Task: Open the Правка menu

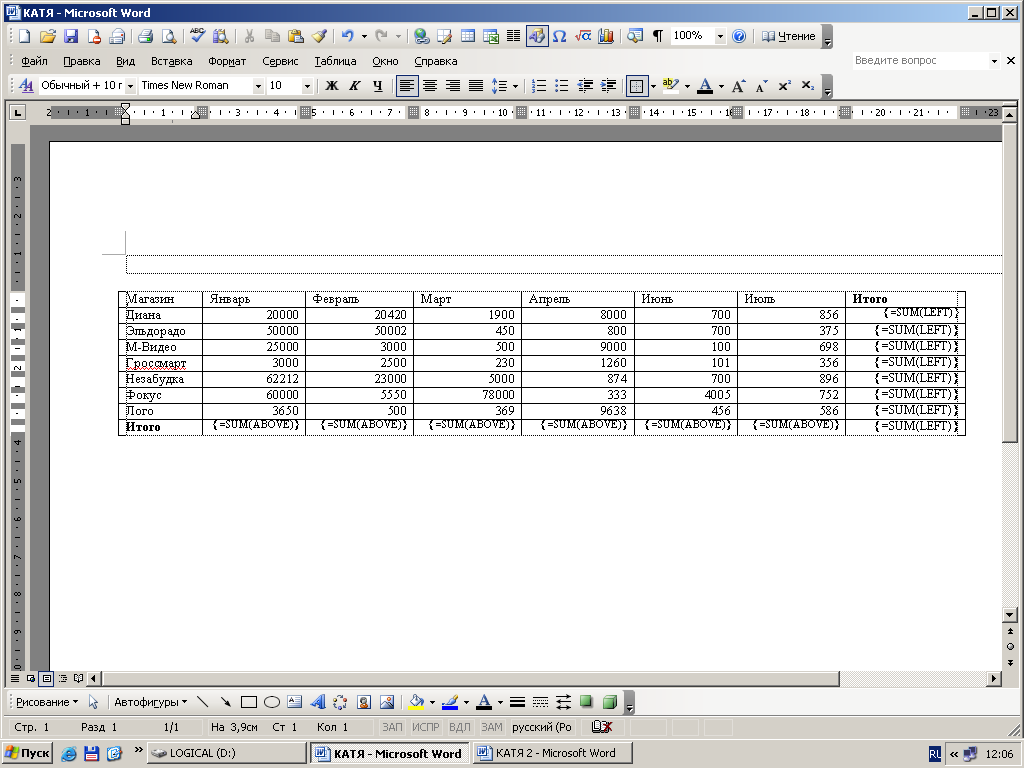Action: (x=82, y=61)
